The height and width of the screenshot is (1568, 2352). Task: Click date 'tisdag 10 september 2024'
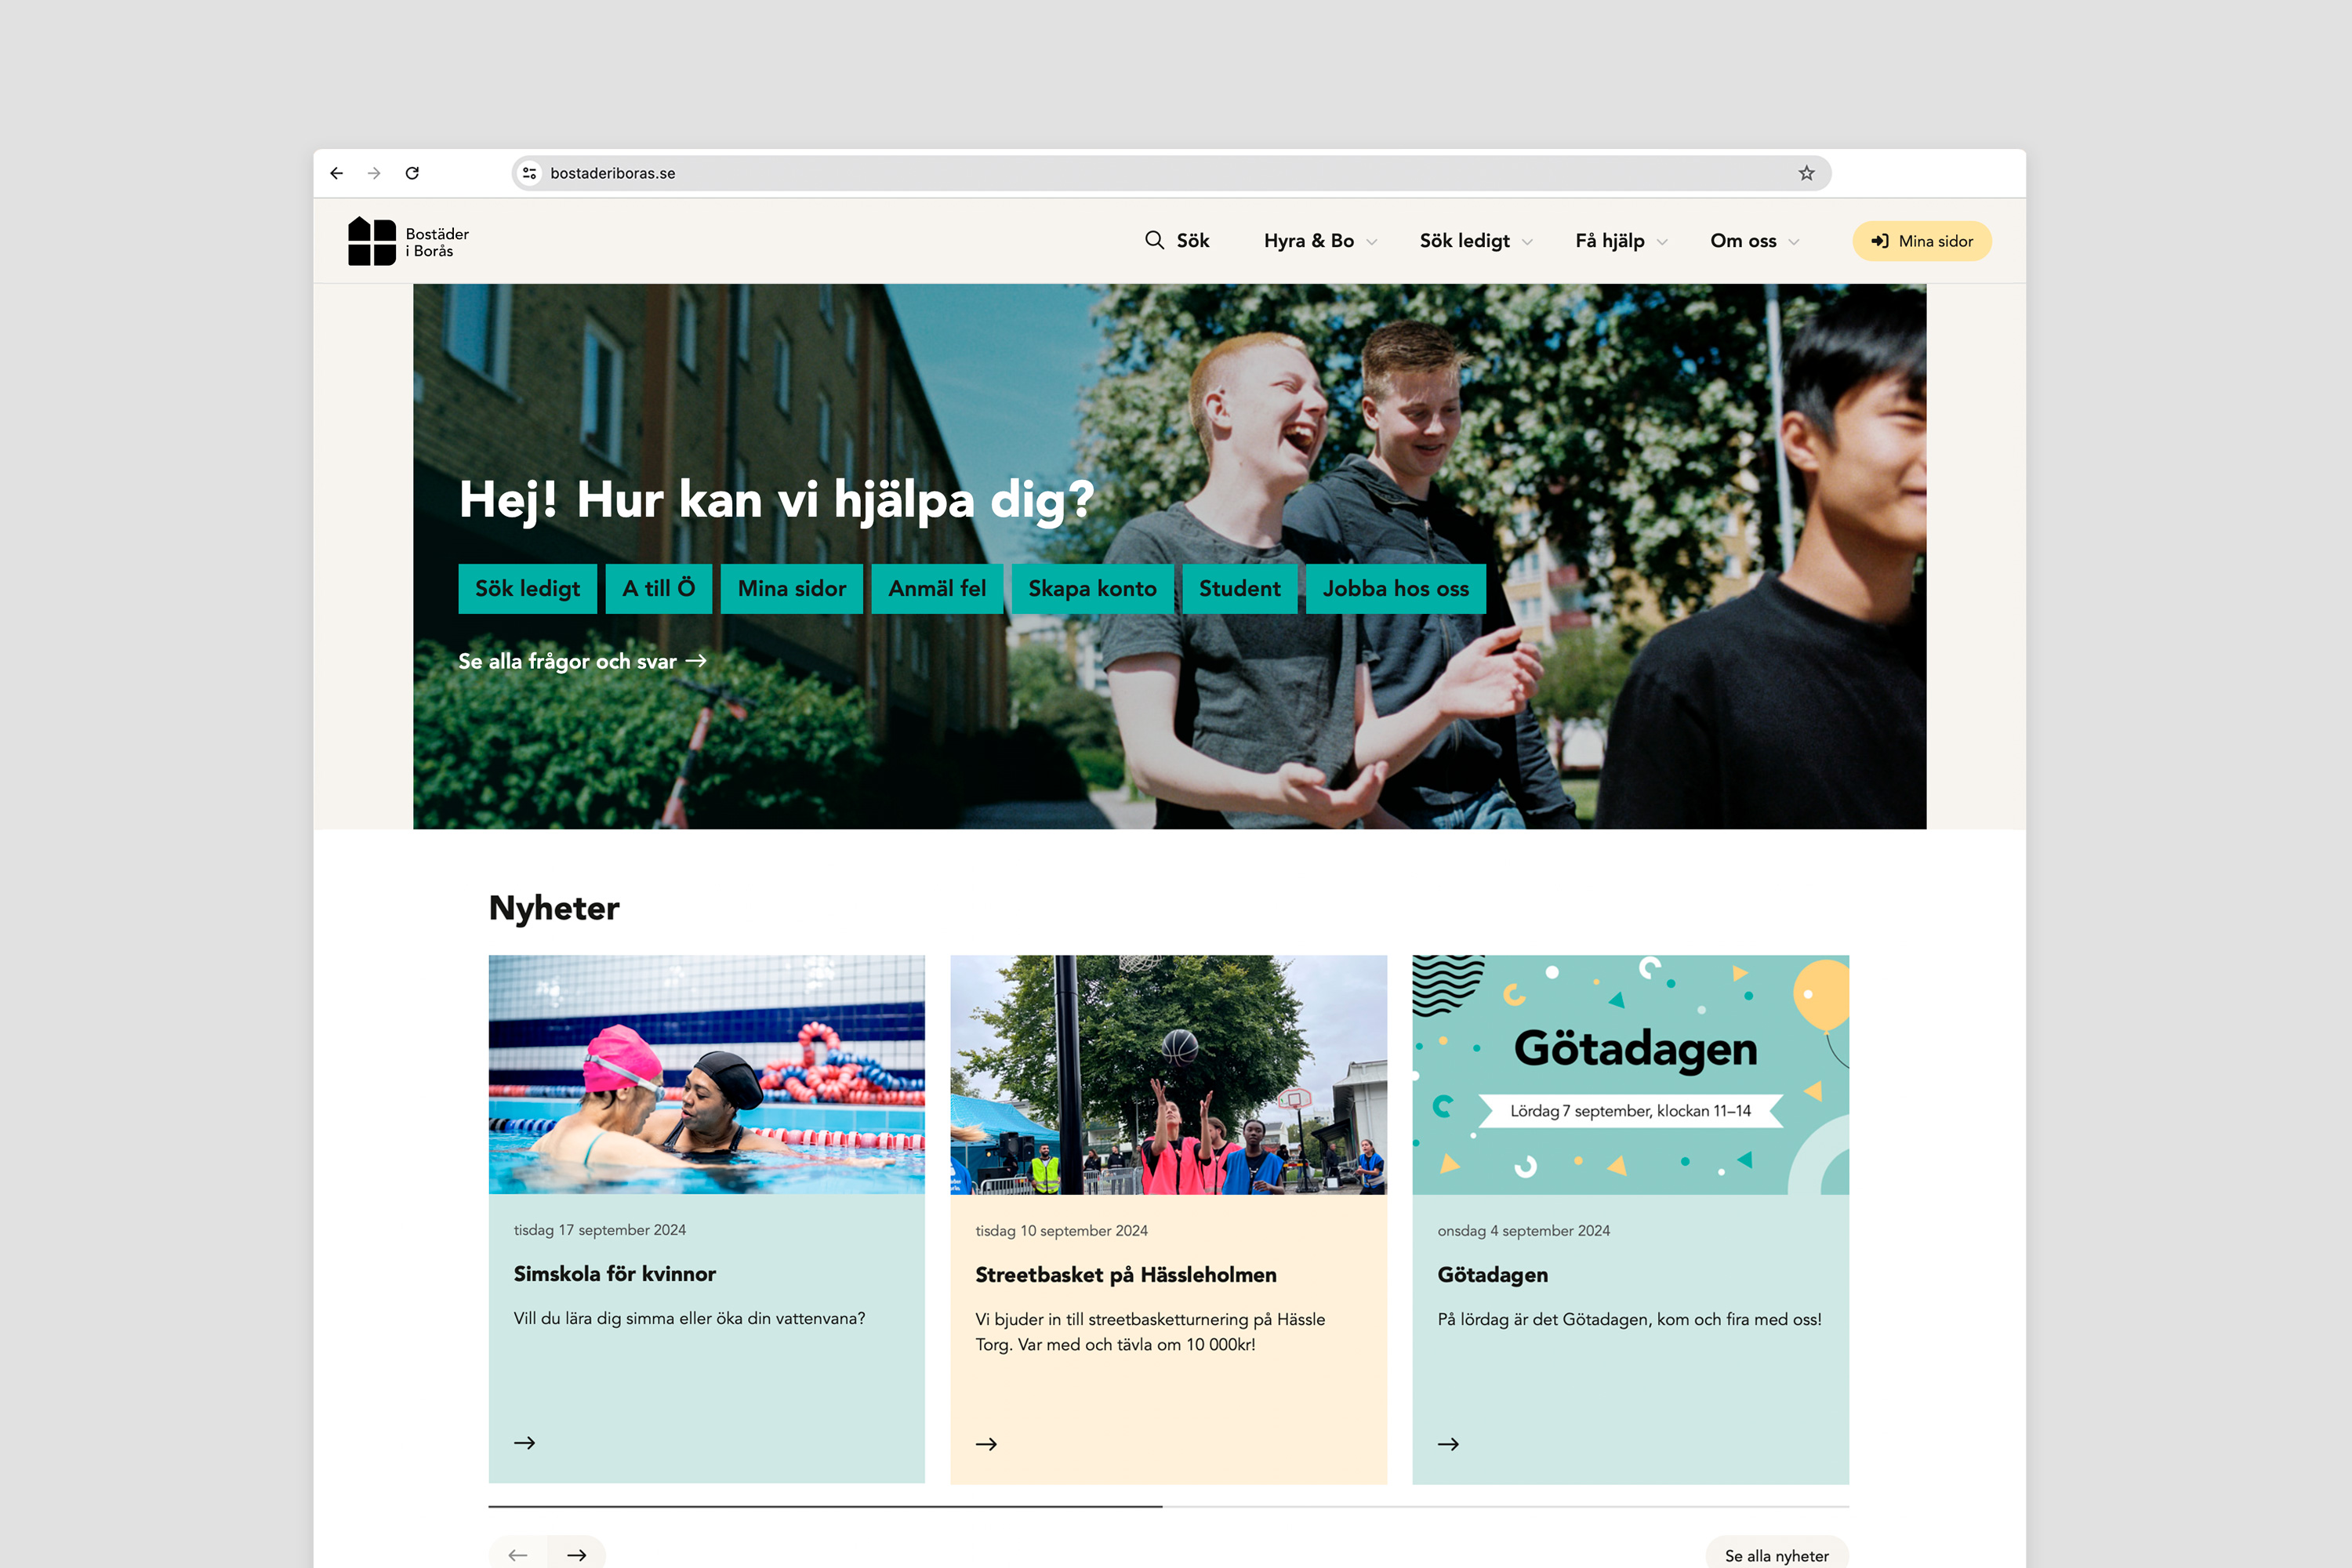[1062, 1231]
